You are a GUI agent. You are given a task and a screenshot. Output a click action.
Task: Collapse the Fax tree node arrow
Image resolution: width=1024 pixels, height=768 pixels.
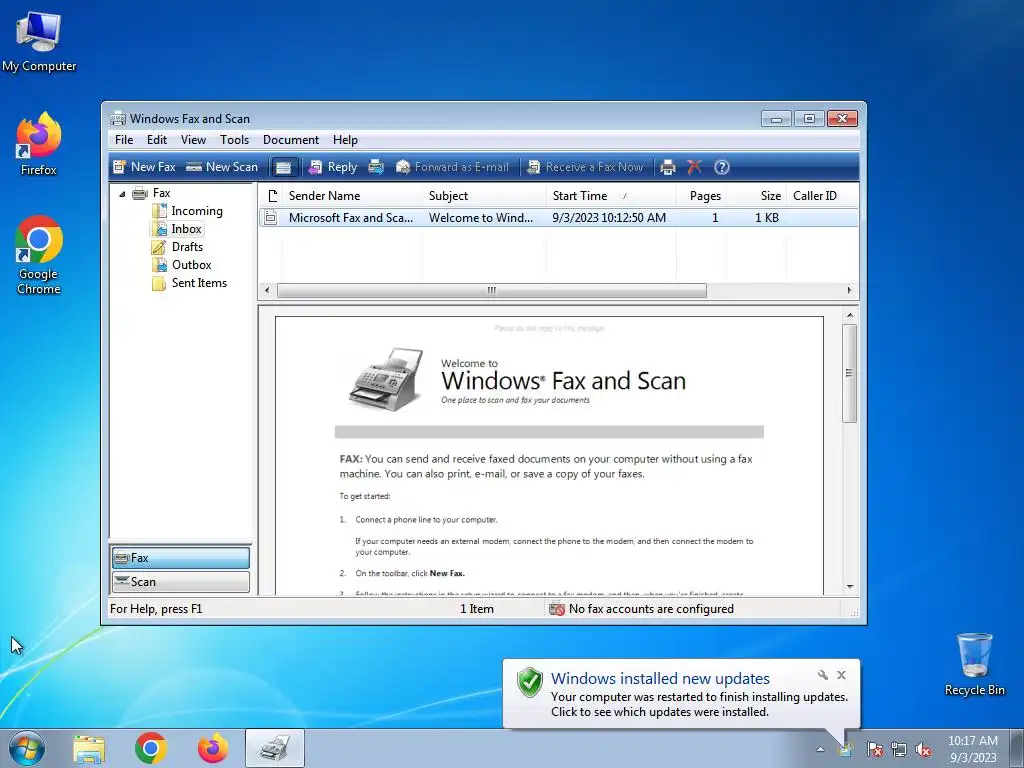[122, 194]
